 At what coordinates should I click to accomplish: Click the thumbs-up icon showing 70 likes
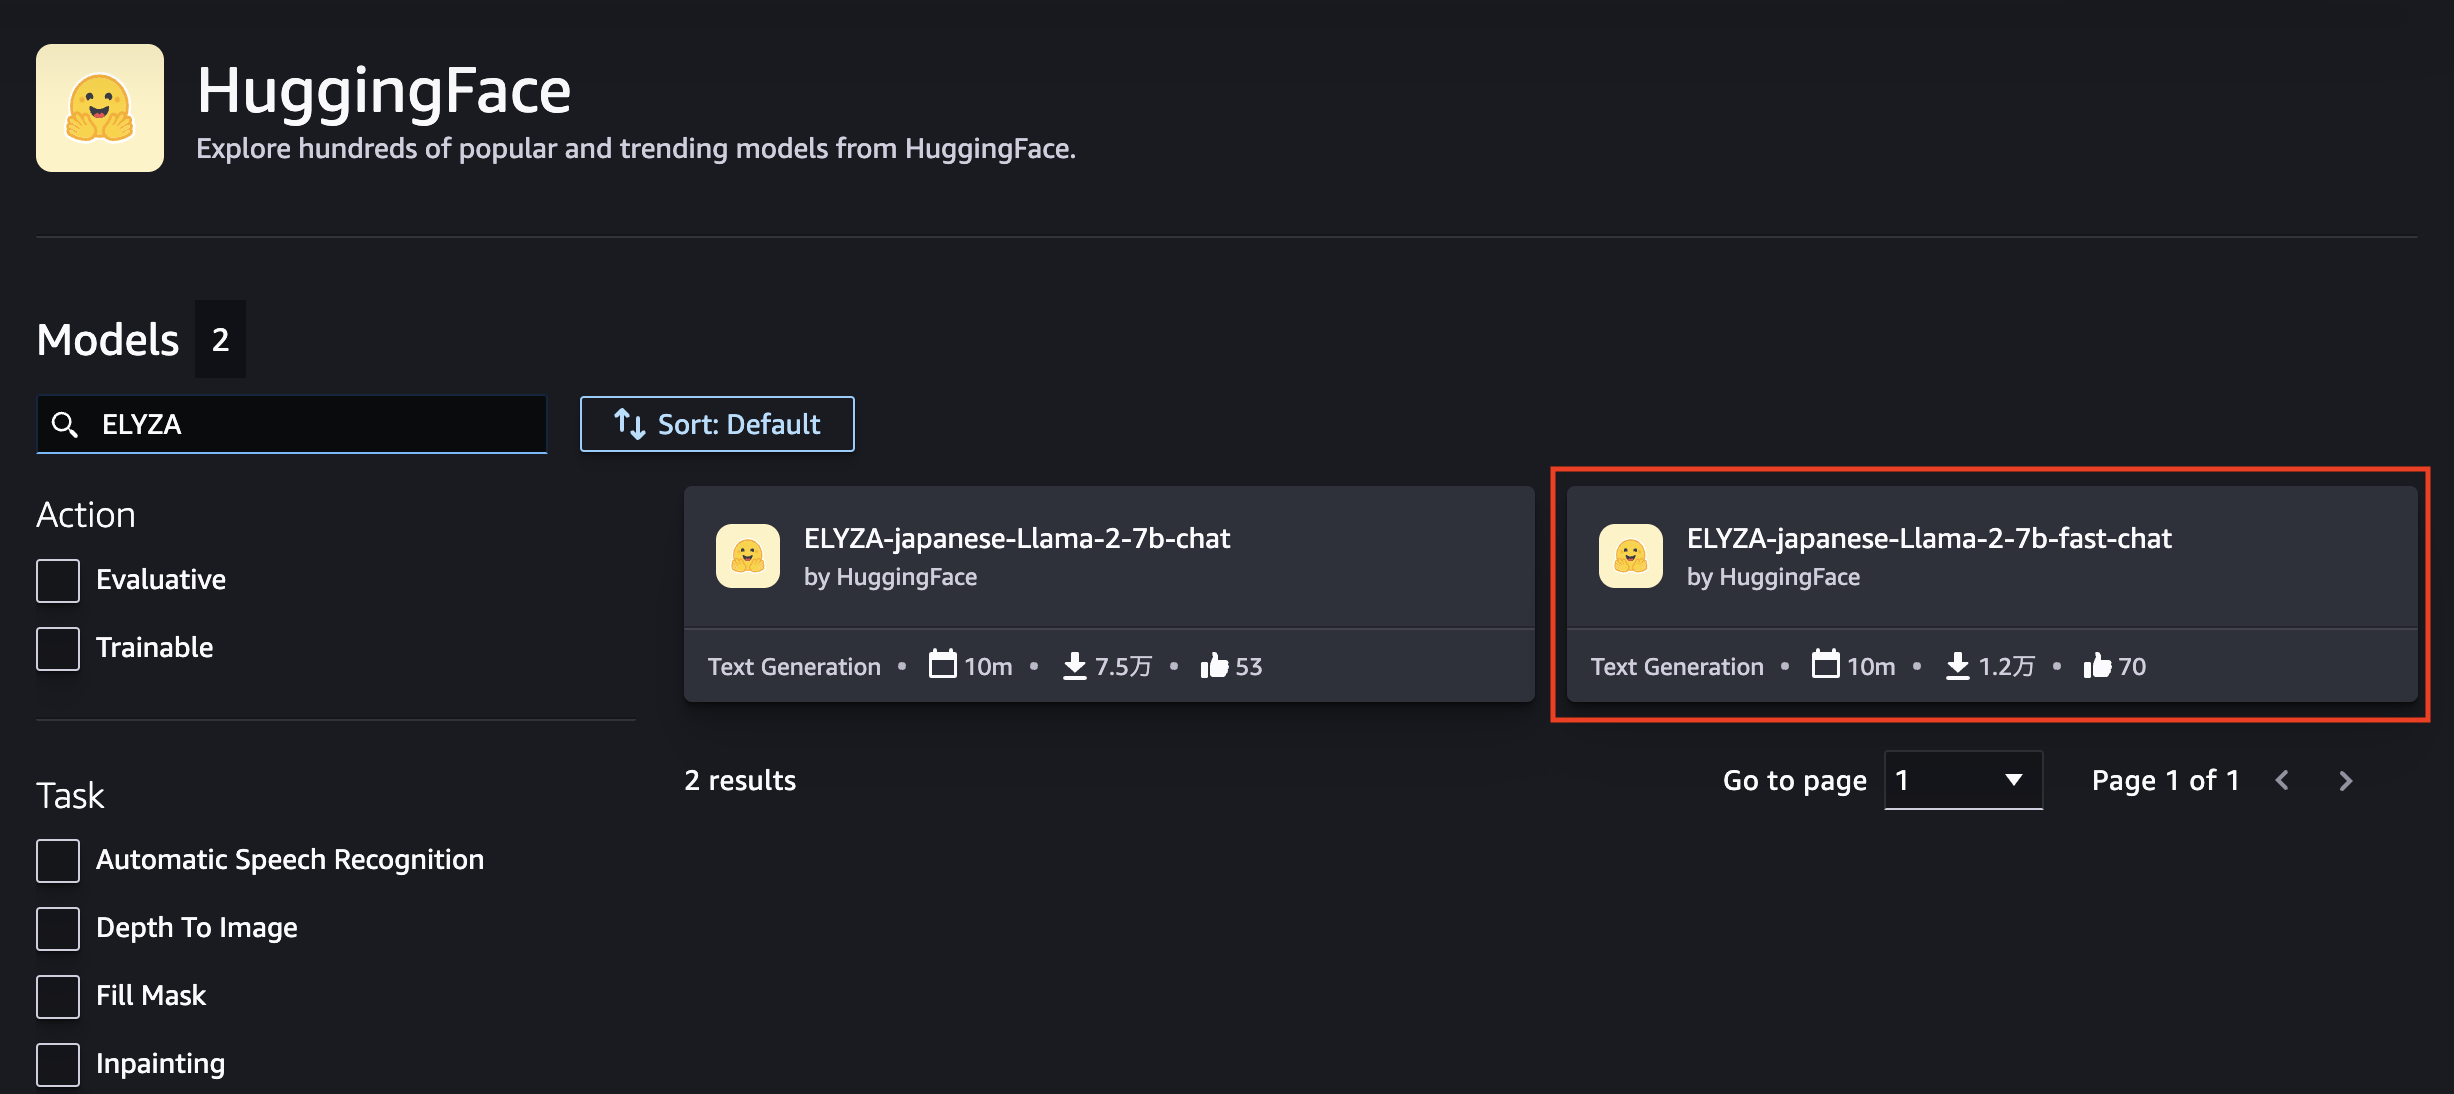click(2097, 666)
